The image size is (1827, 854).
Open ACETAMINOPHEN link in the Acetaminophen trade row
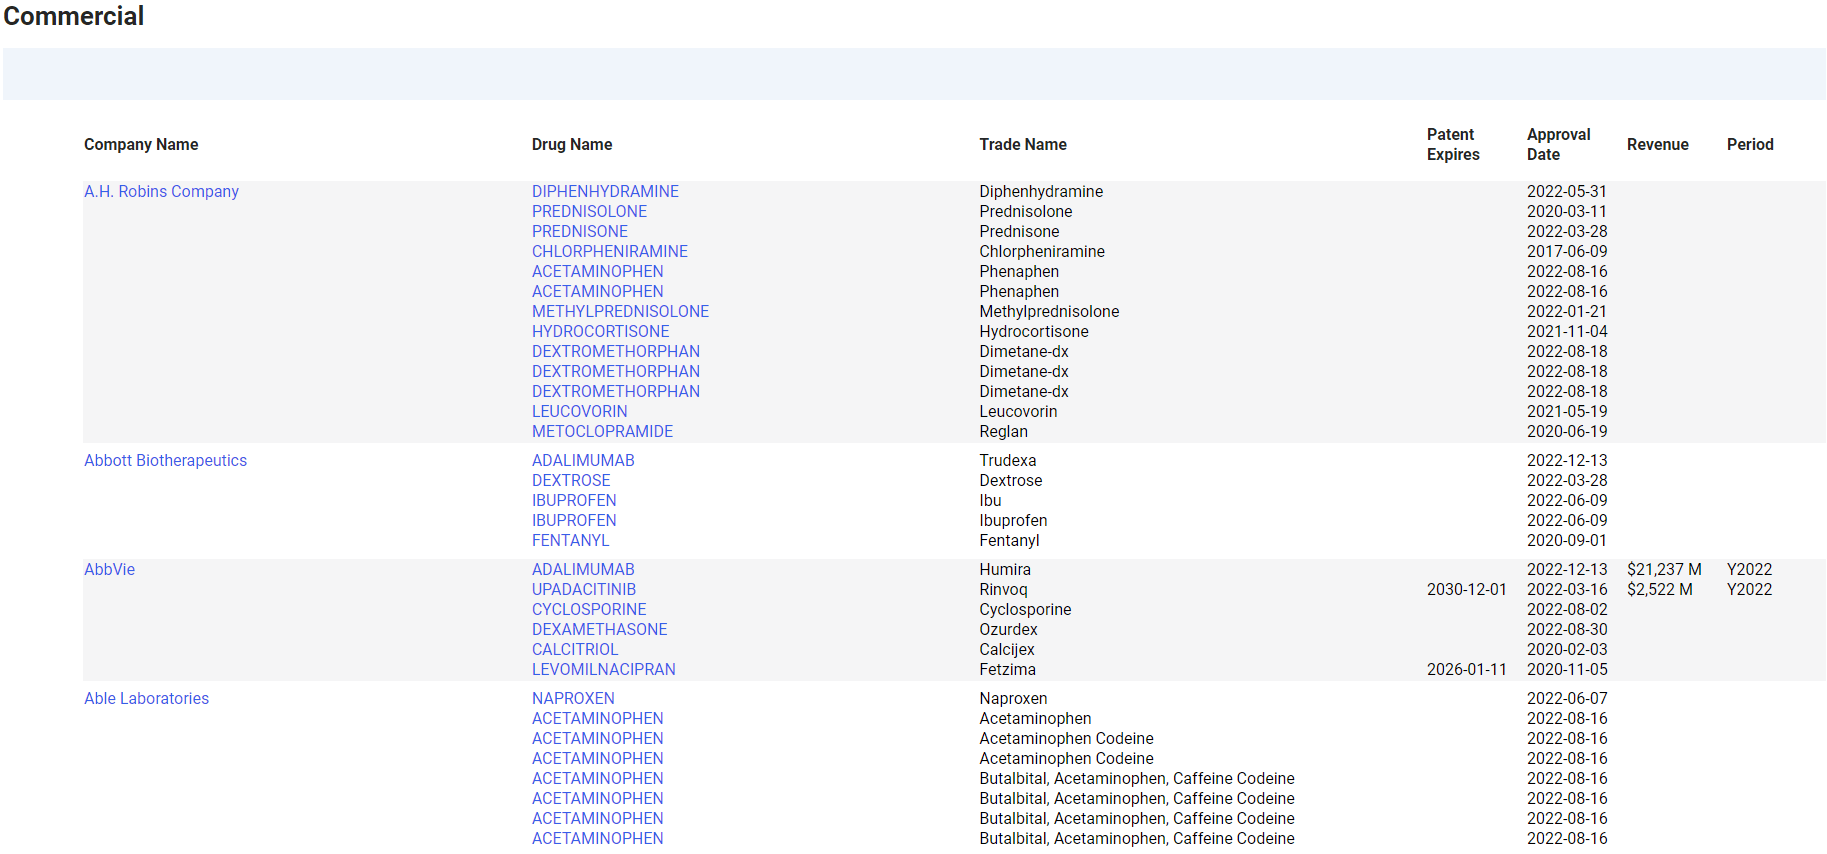pos(597,718)
